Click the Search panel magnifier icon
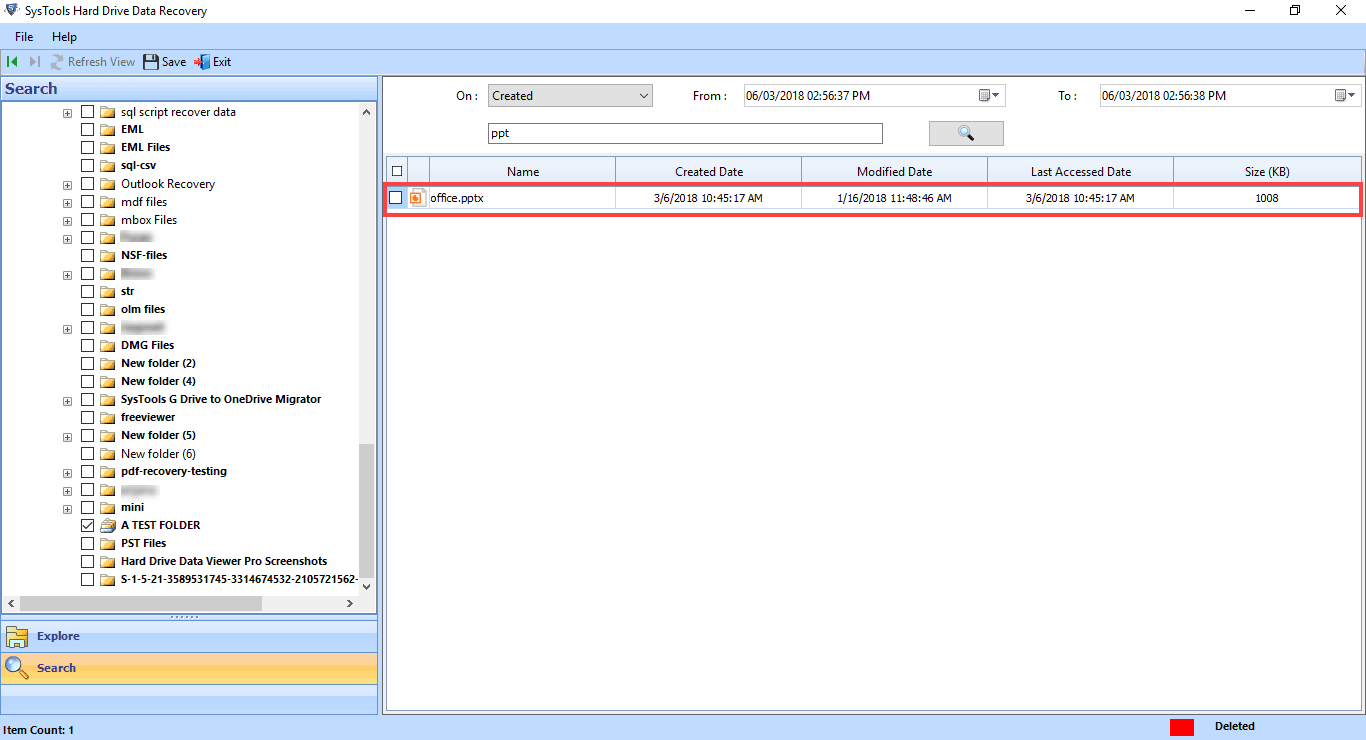Image resolution: width=1366 pixels, height=740 pixels. tap(17, 667)
